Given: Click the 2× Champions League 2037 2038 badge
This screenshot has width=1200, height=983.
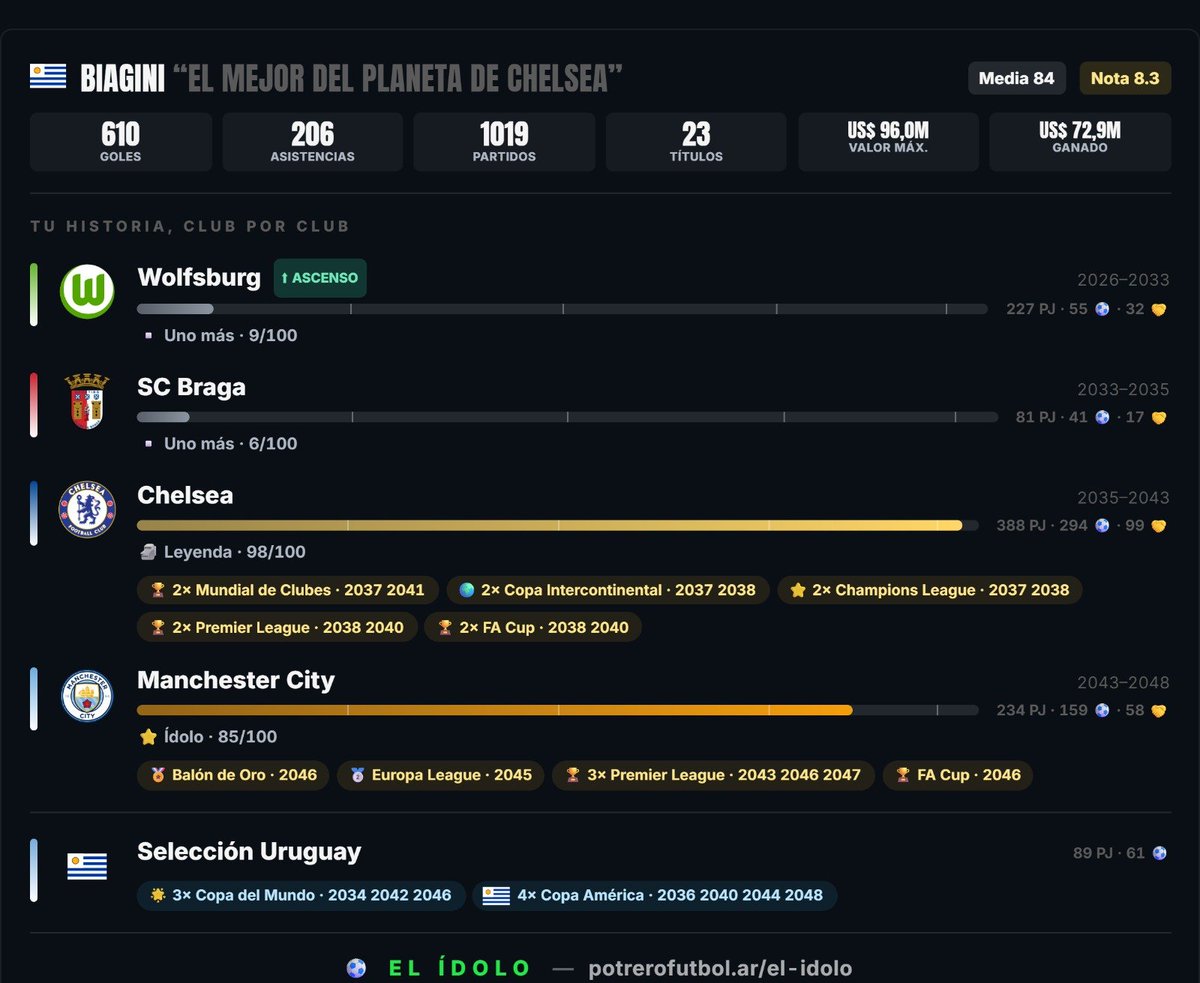Looking at the screenshot, I should pos(930,590).
